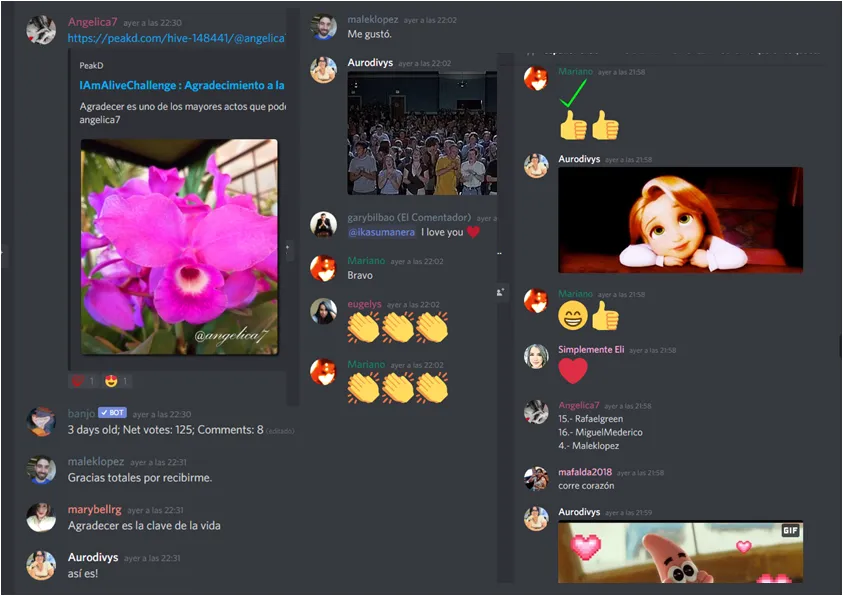Toggle the heart-eyes emoji reaction under the orchid post
Screen dimensions: 843x596
(116, 381)
